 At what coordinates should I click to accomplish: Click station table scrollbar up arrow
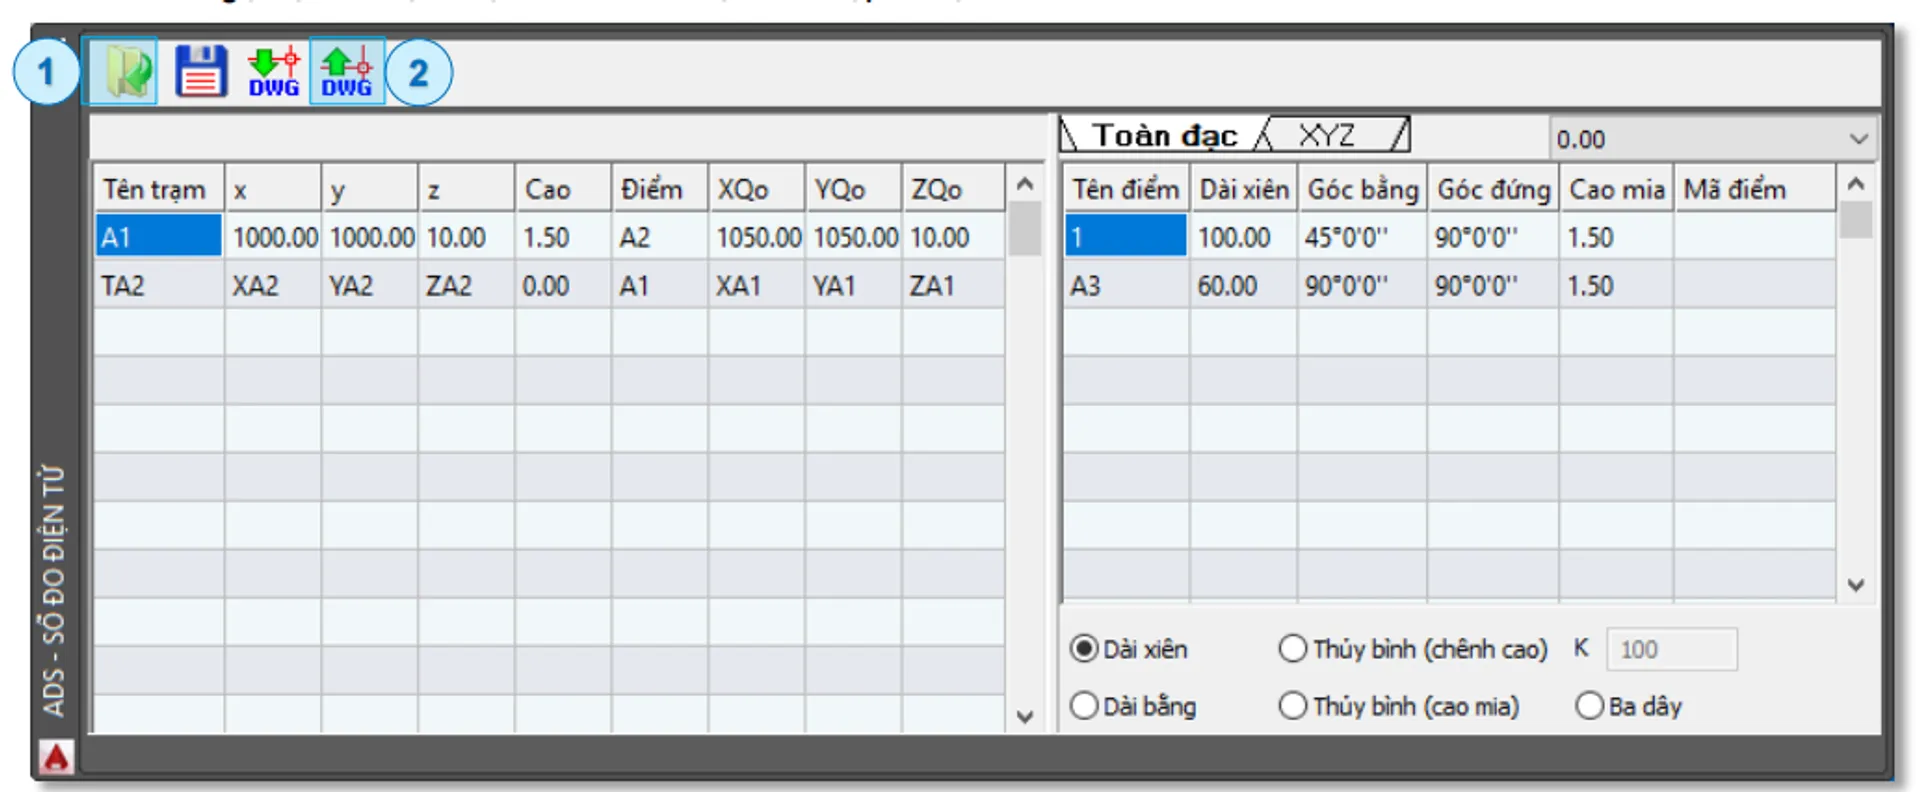[1024, 184]
